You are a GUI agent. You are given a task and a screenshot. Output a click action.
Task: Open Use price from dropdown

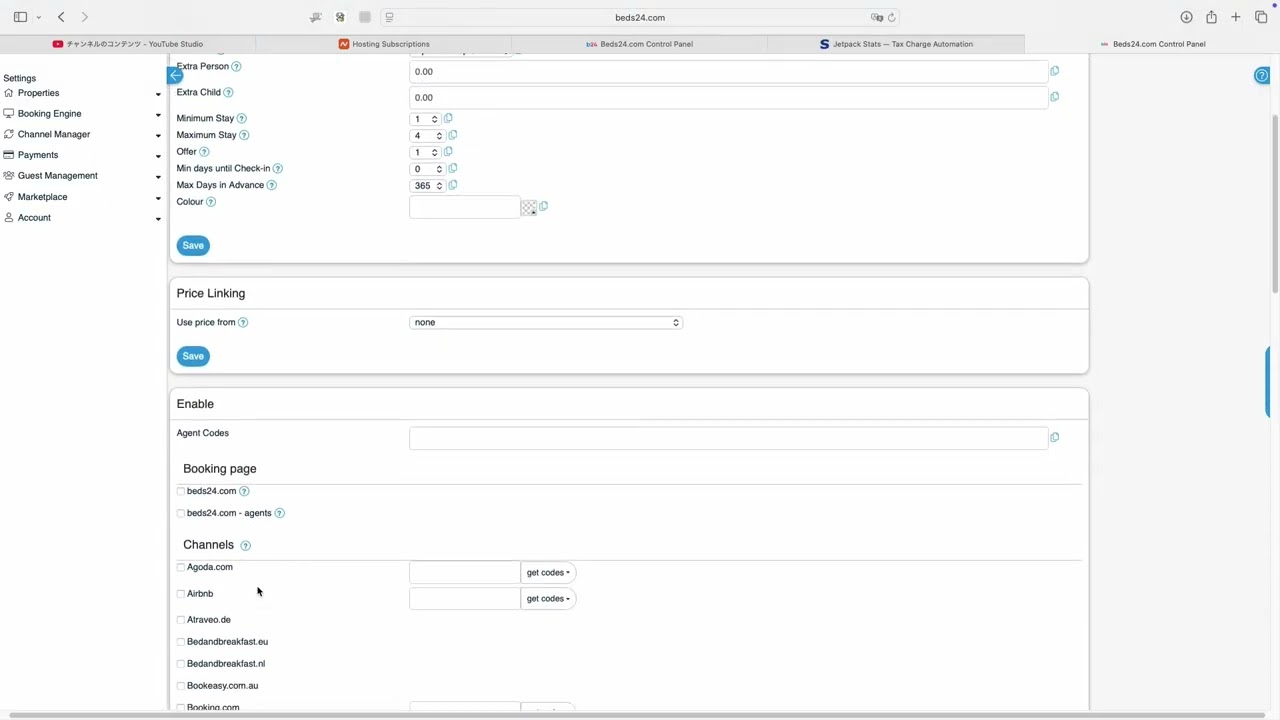click(x=546, y=323)
